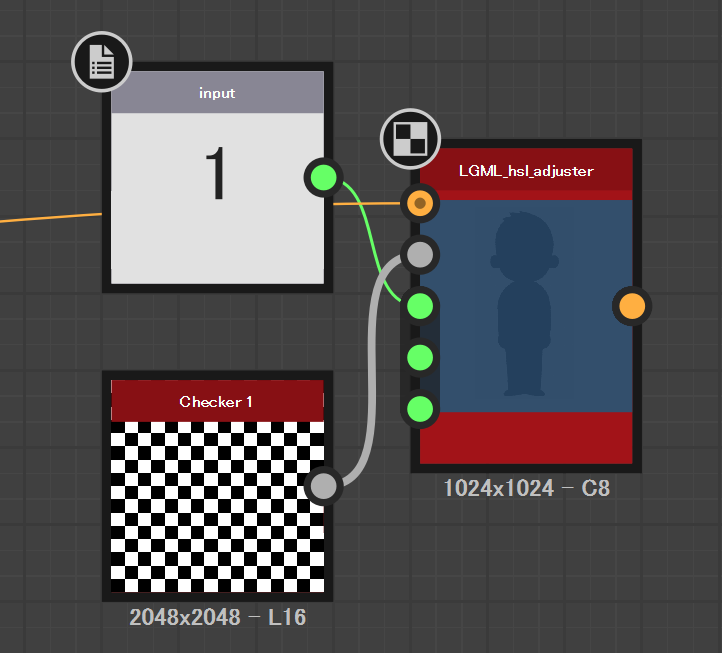Click the gray input connector on LGML_hsl_adjuster
Viewport: 722px width, 653px height.
tap(421, 254)
